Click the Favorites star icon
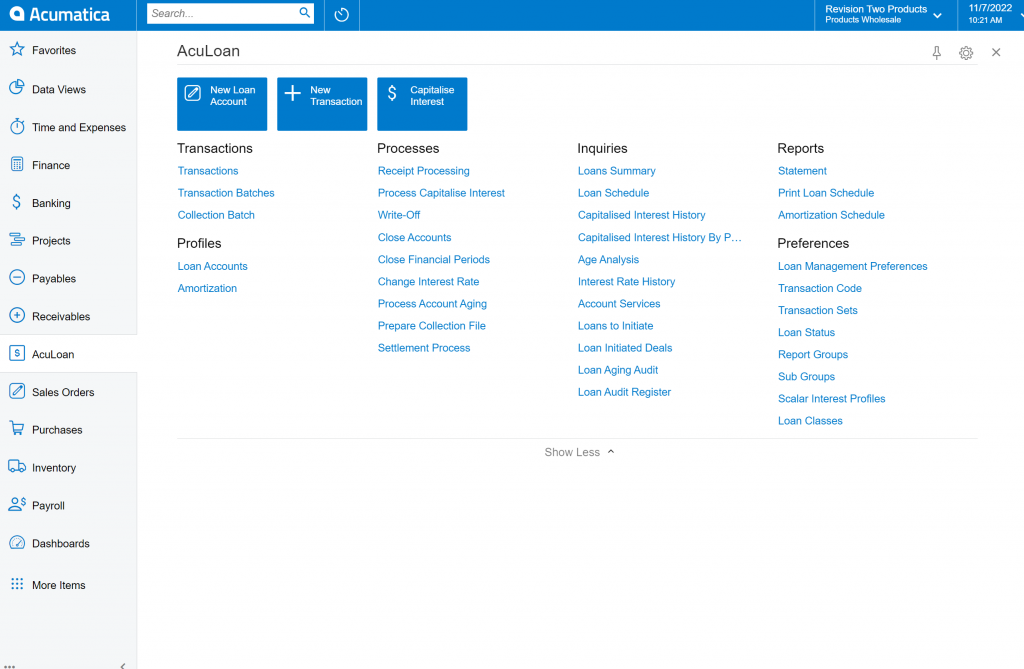 (17, 50)
